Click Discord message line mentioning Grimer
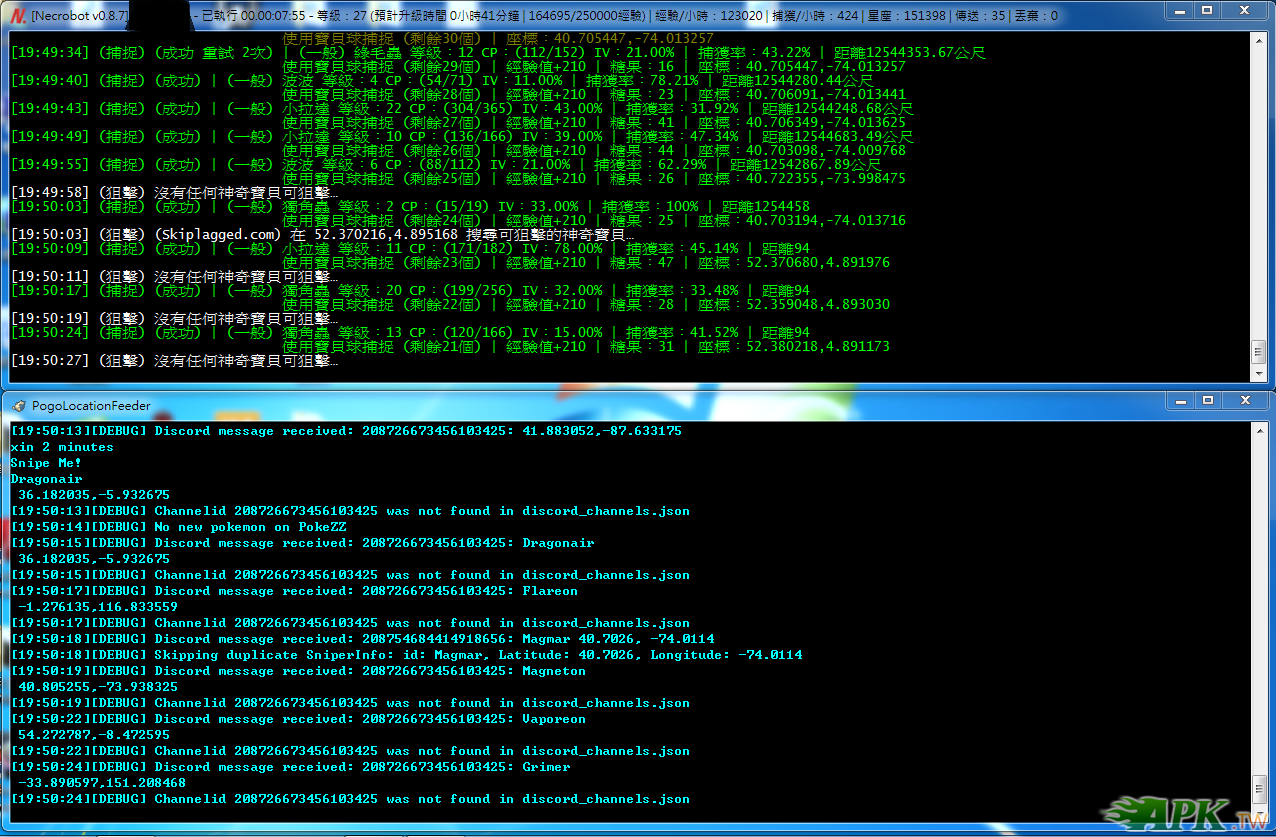This screenshot has width=1276, height=837. click(x=290, y=767)
